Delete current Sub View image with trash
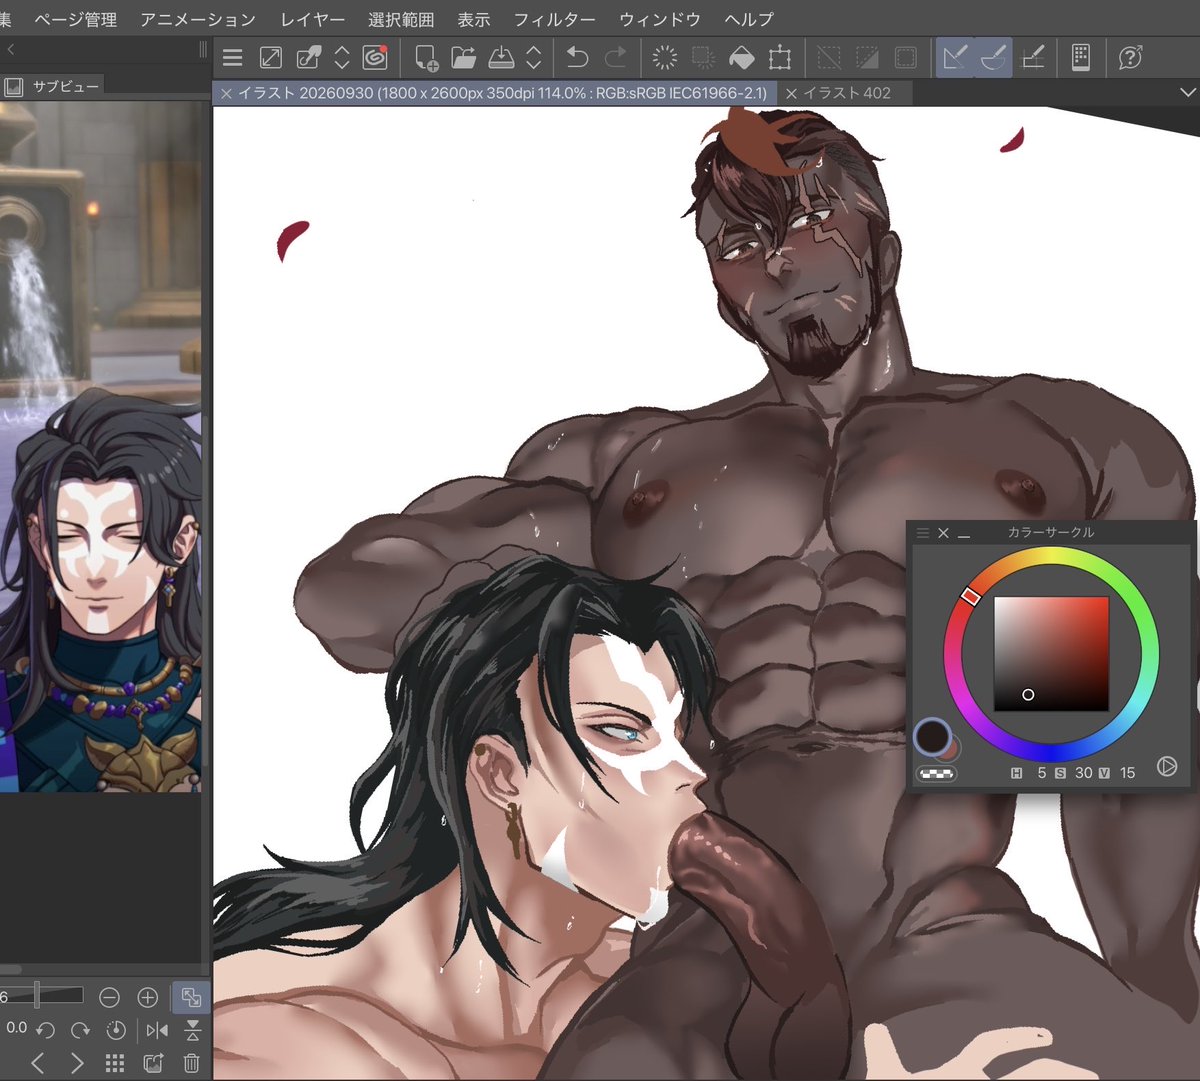1200x1081 pixels. pyautogui.click(x=192, y=1063)
